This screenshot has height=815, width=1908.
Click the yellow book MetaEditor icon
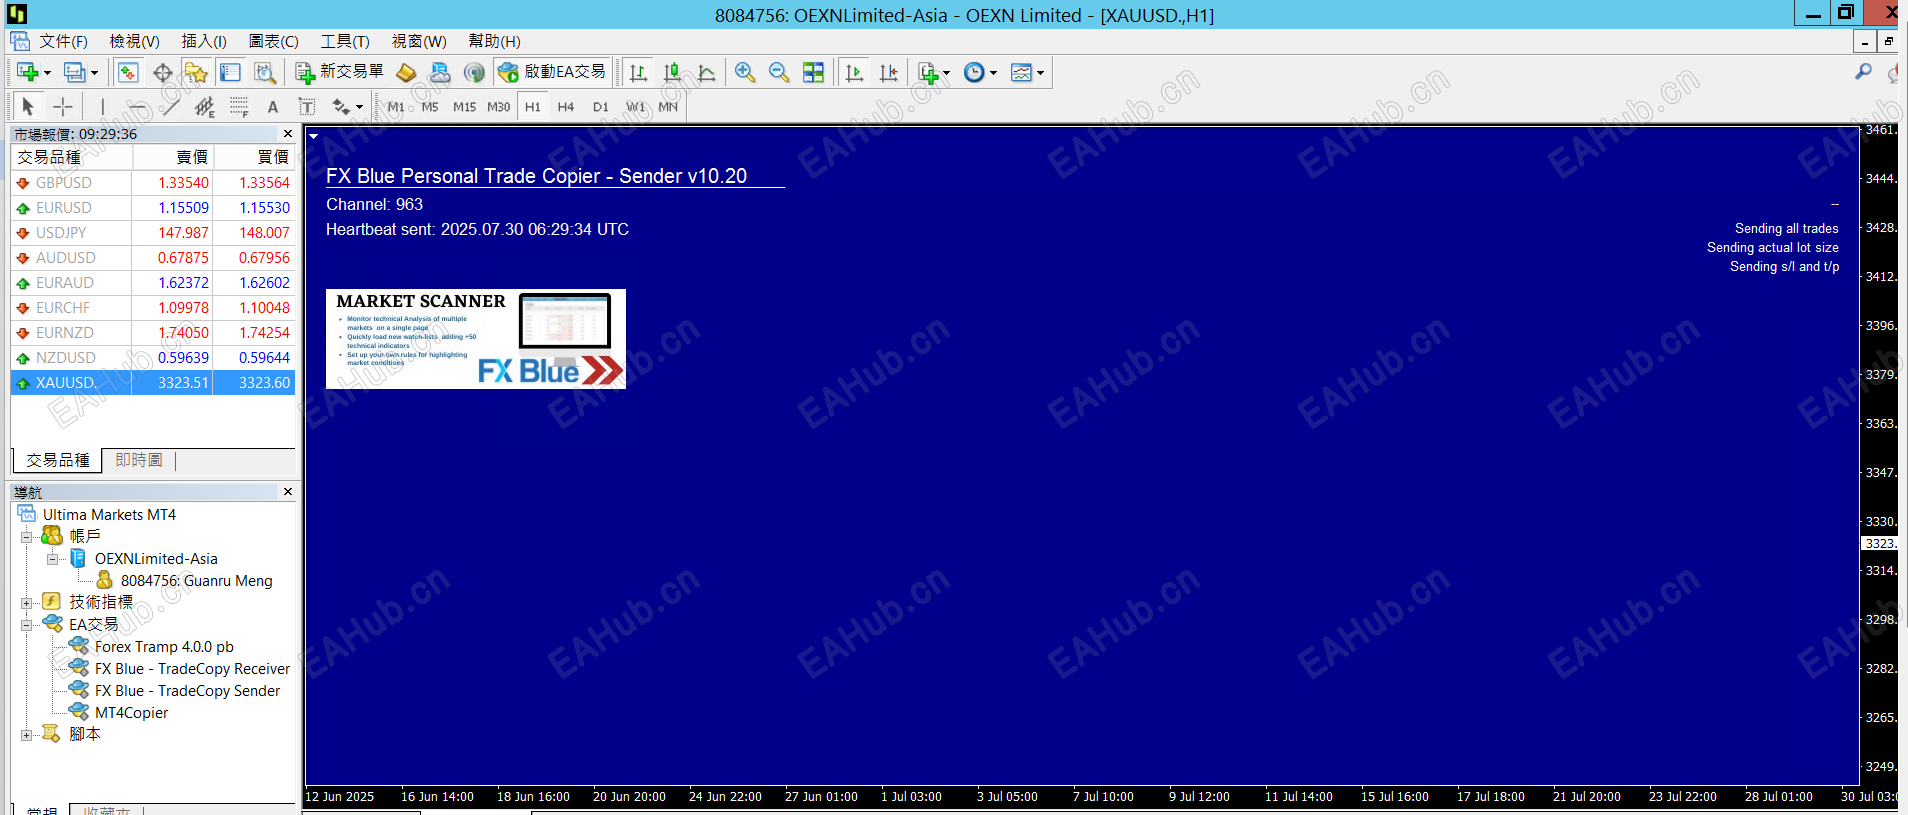(406, 72)
